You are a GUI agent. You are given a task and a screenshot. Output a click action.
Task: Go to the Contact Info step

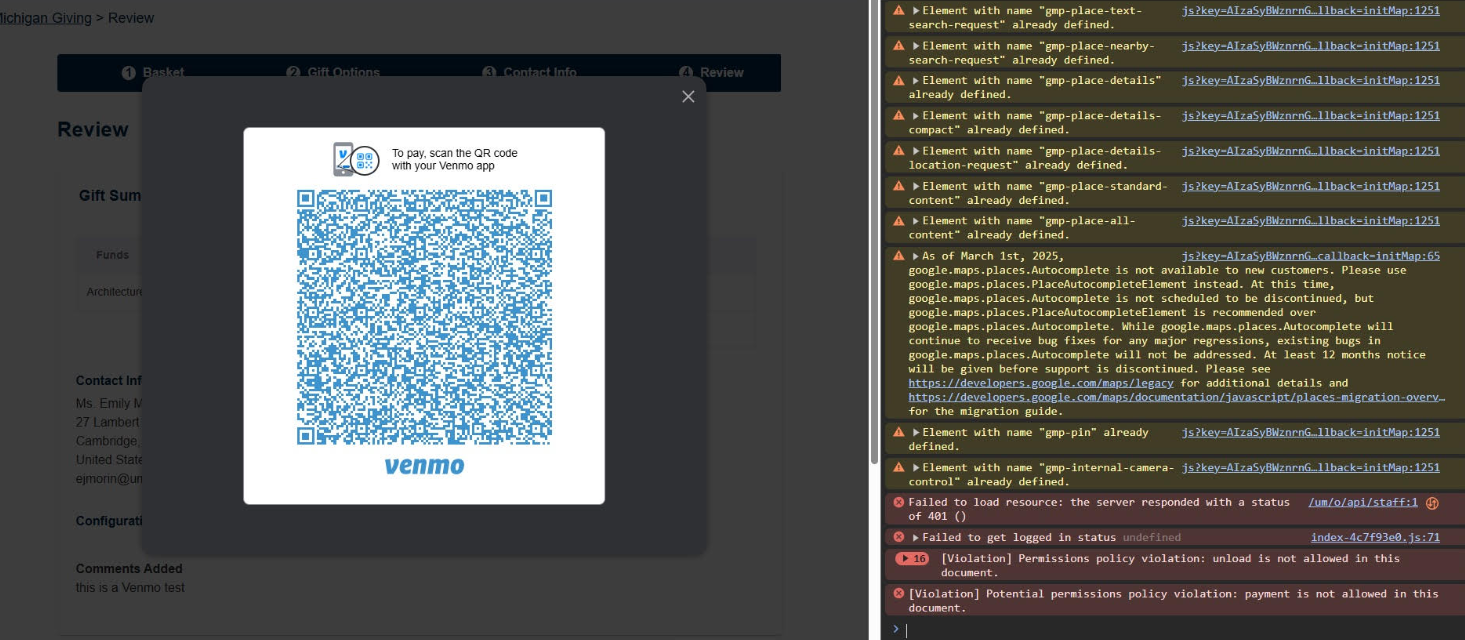pyautogui.click(x=529, y=72)
